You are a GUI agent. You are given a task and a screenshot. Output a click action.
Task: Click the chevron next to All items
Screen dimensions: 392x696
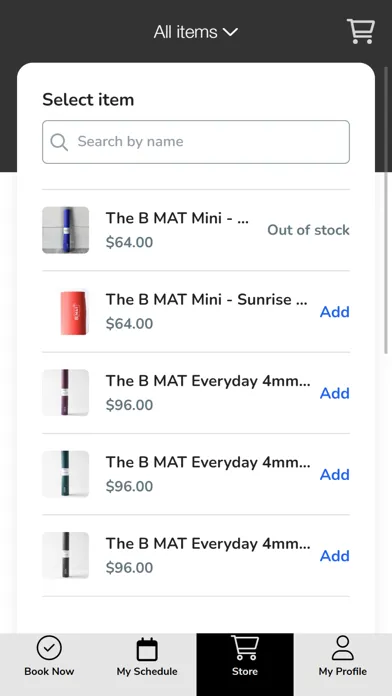(x=230, y=32)
